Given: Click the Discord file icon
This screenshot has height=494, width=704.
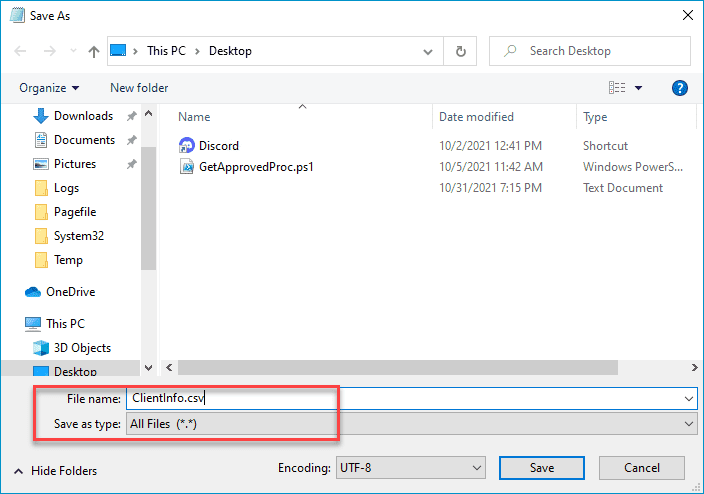Looking at the screenshot, I should pos(186,146).
